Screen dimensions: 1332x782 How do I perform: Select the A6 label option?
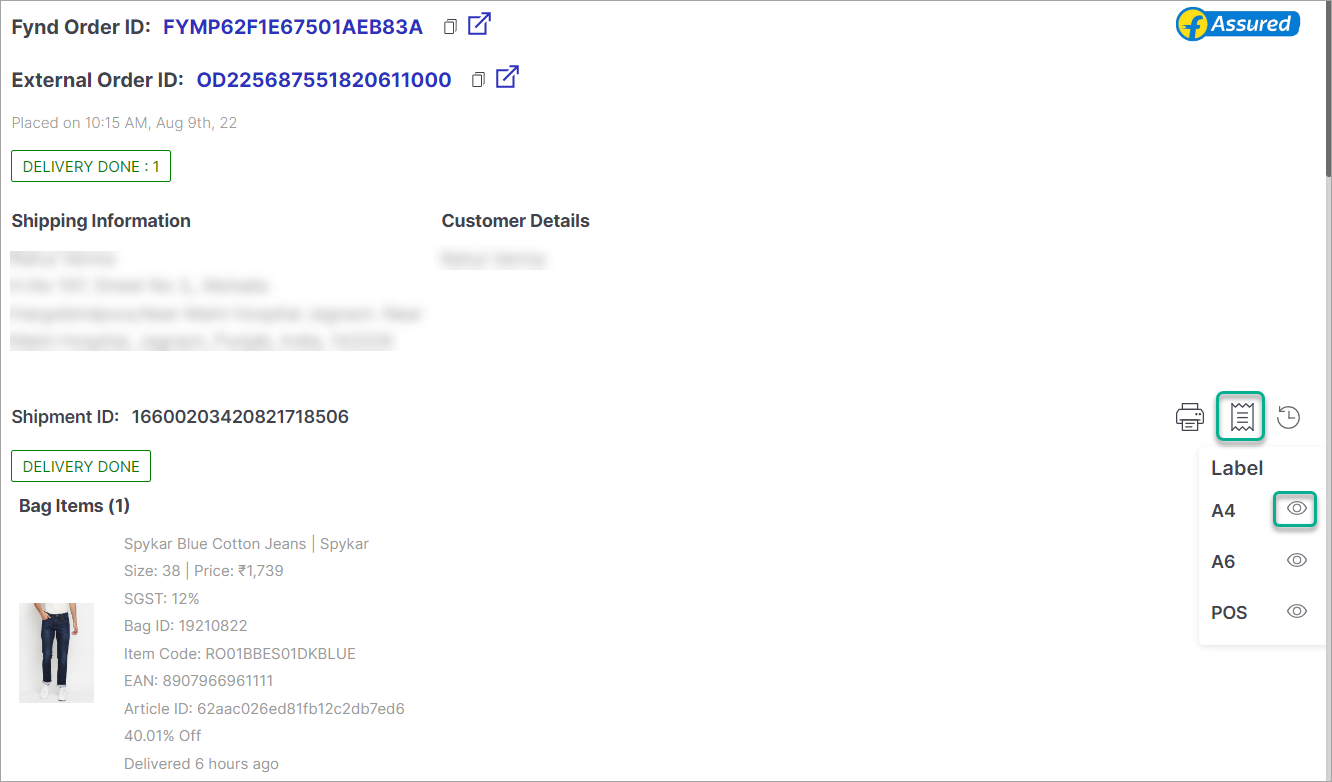1223,562
